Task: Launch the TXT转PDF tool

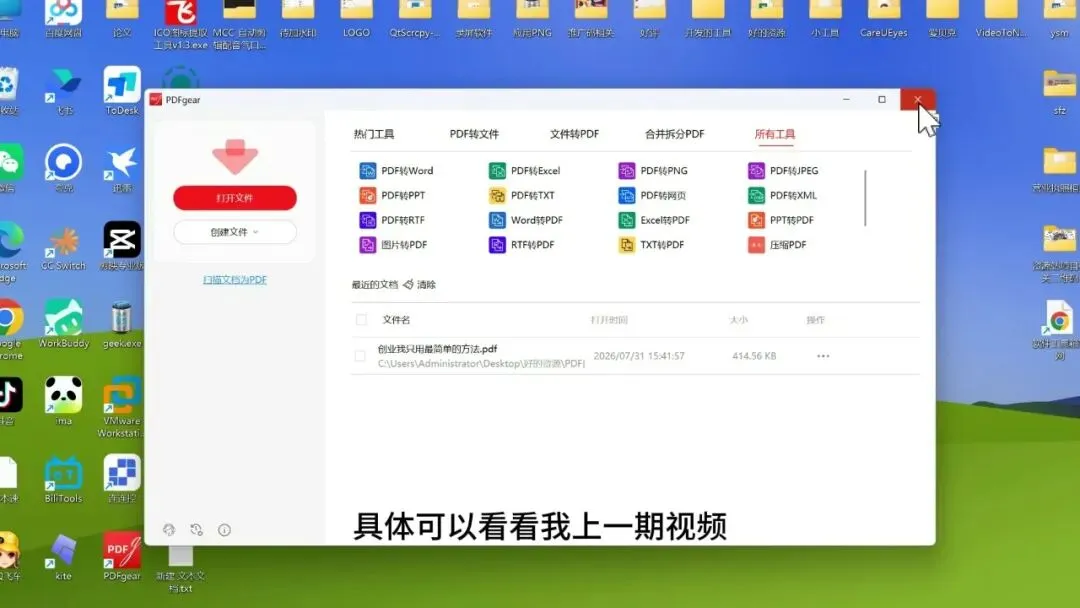Action: point(651,245)
